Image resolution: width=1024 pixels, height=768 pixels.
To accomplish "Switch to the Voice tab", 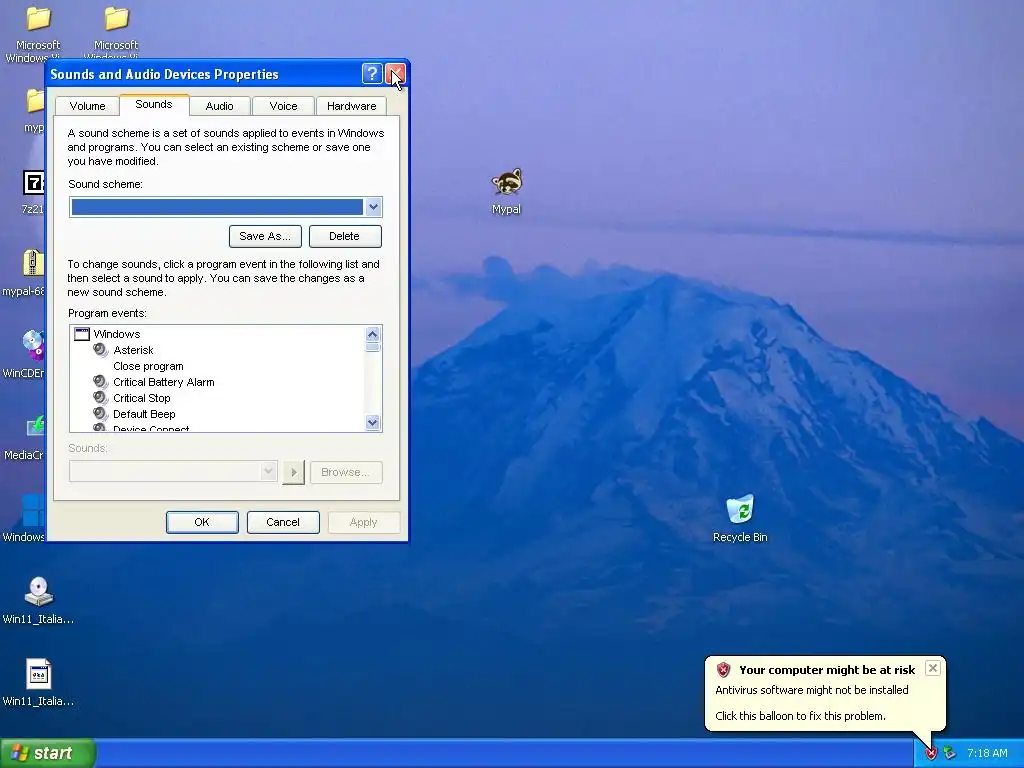I will point(283,106).
